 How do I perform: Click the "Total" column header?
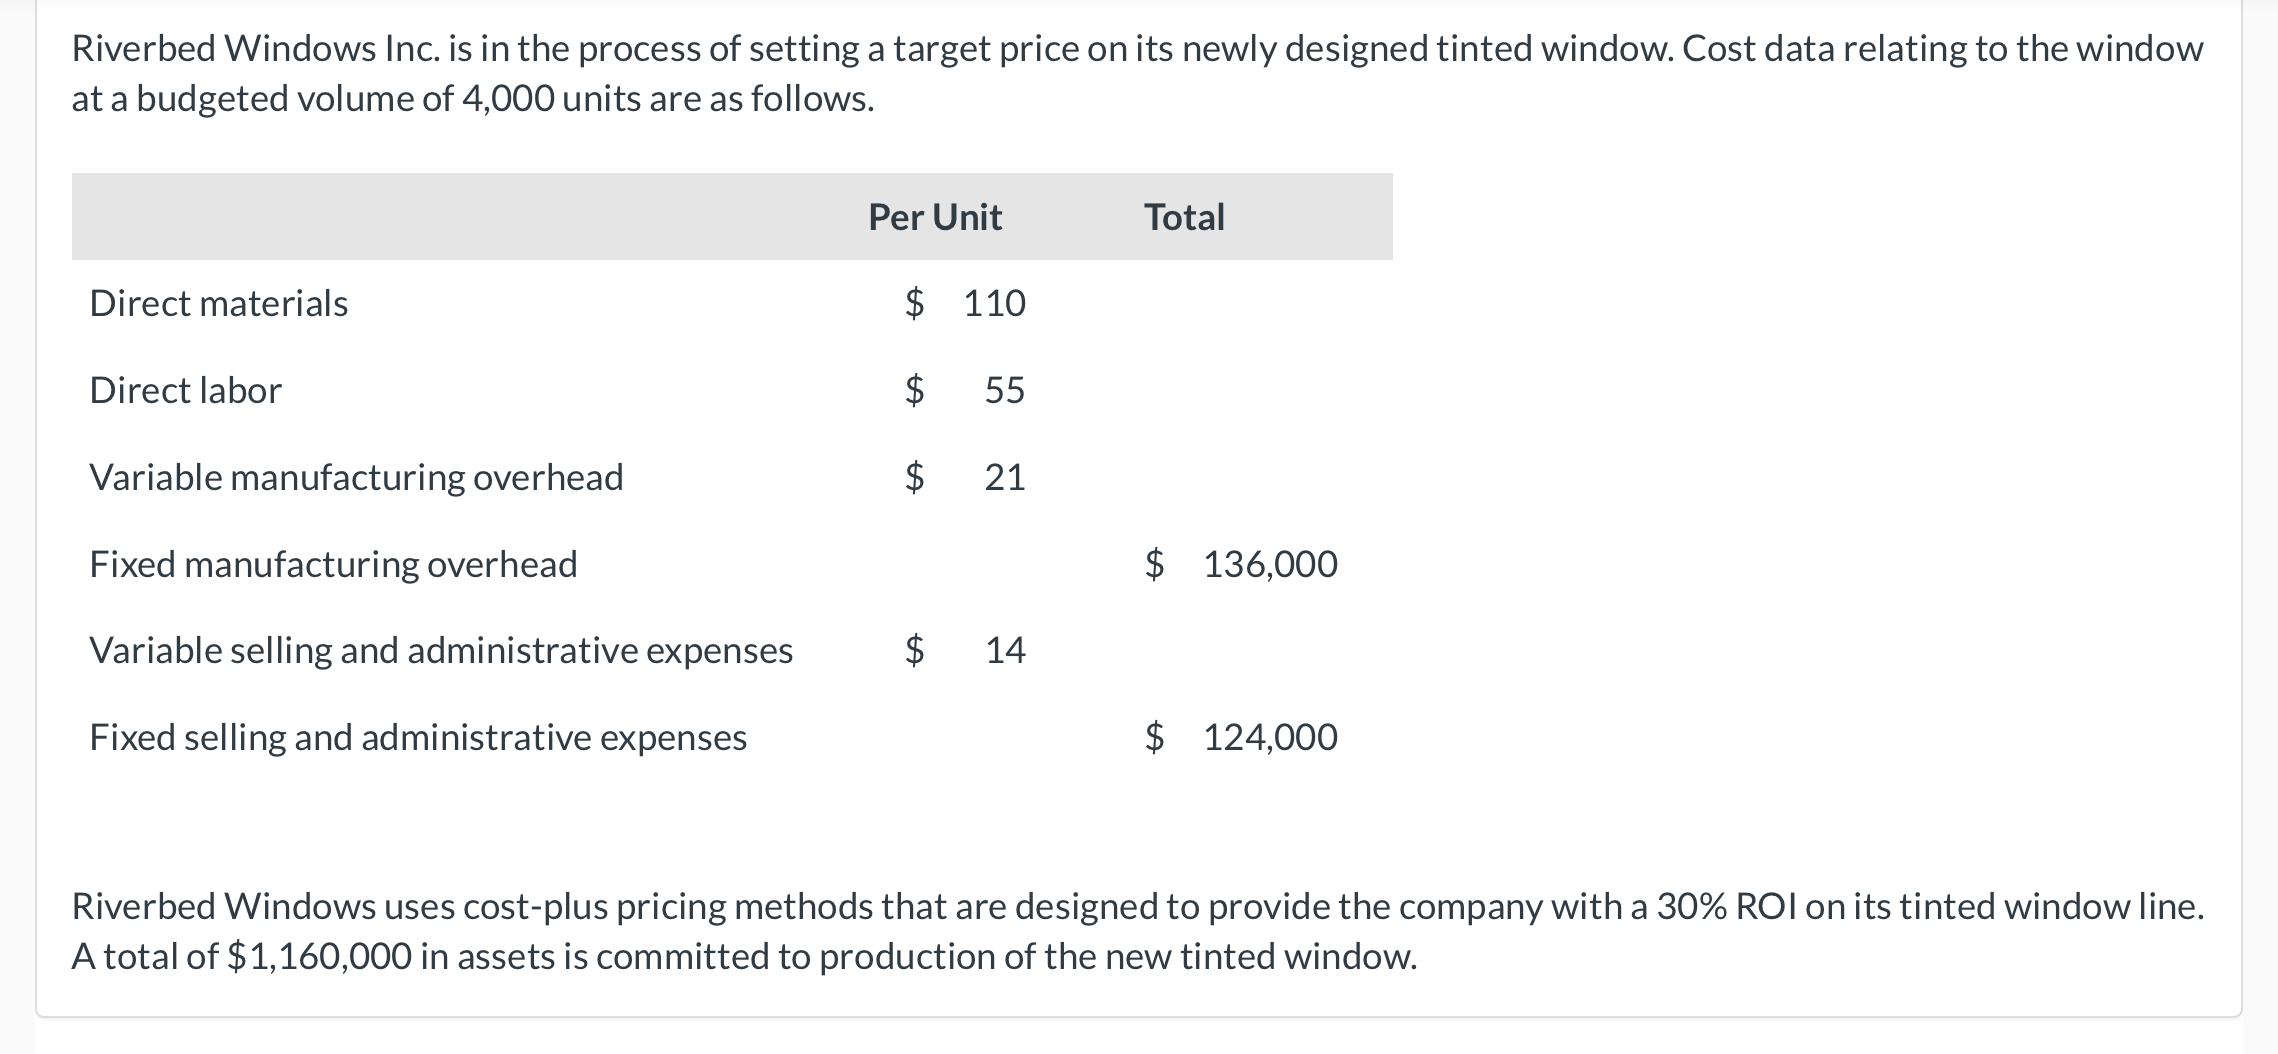(x=1184, y=217)
